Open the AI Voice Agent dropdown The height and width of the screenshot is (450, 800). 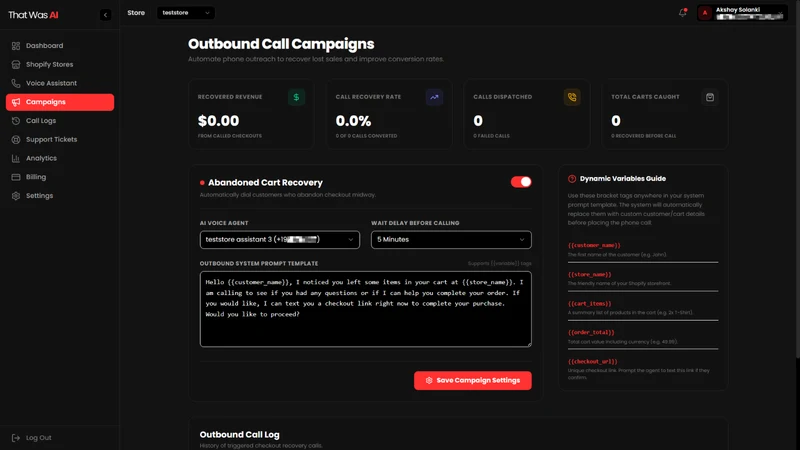coord(280,240)
